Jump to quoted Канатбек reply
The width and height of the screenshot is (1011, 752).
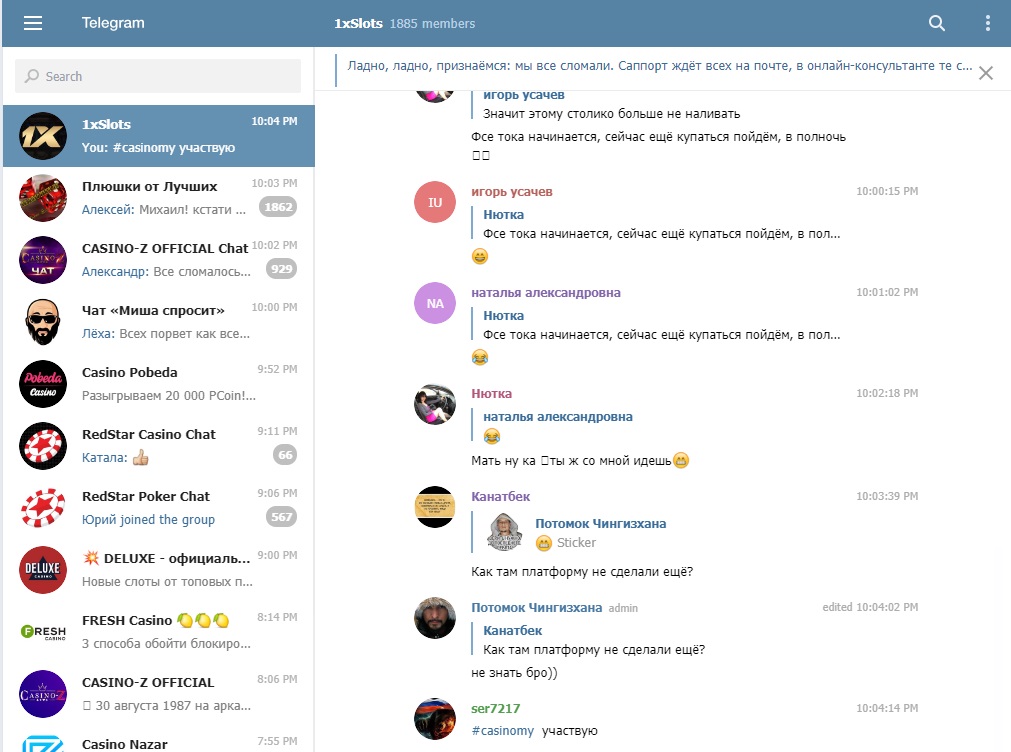click(x=589, y=640)
